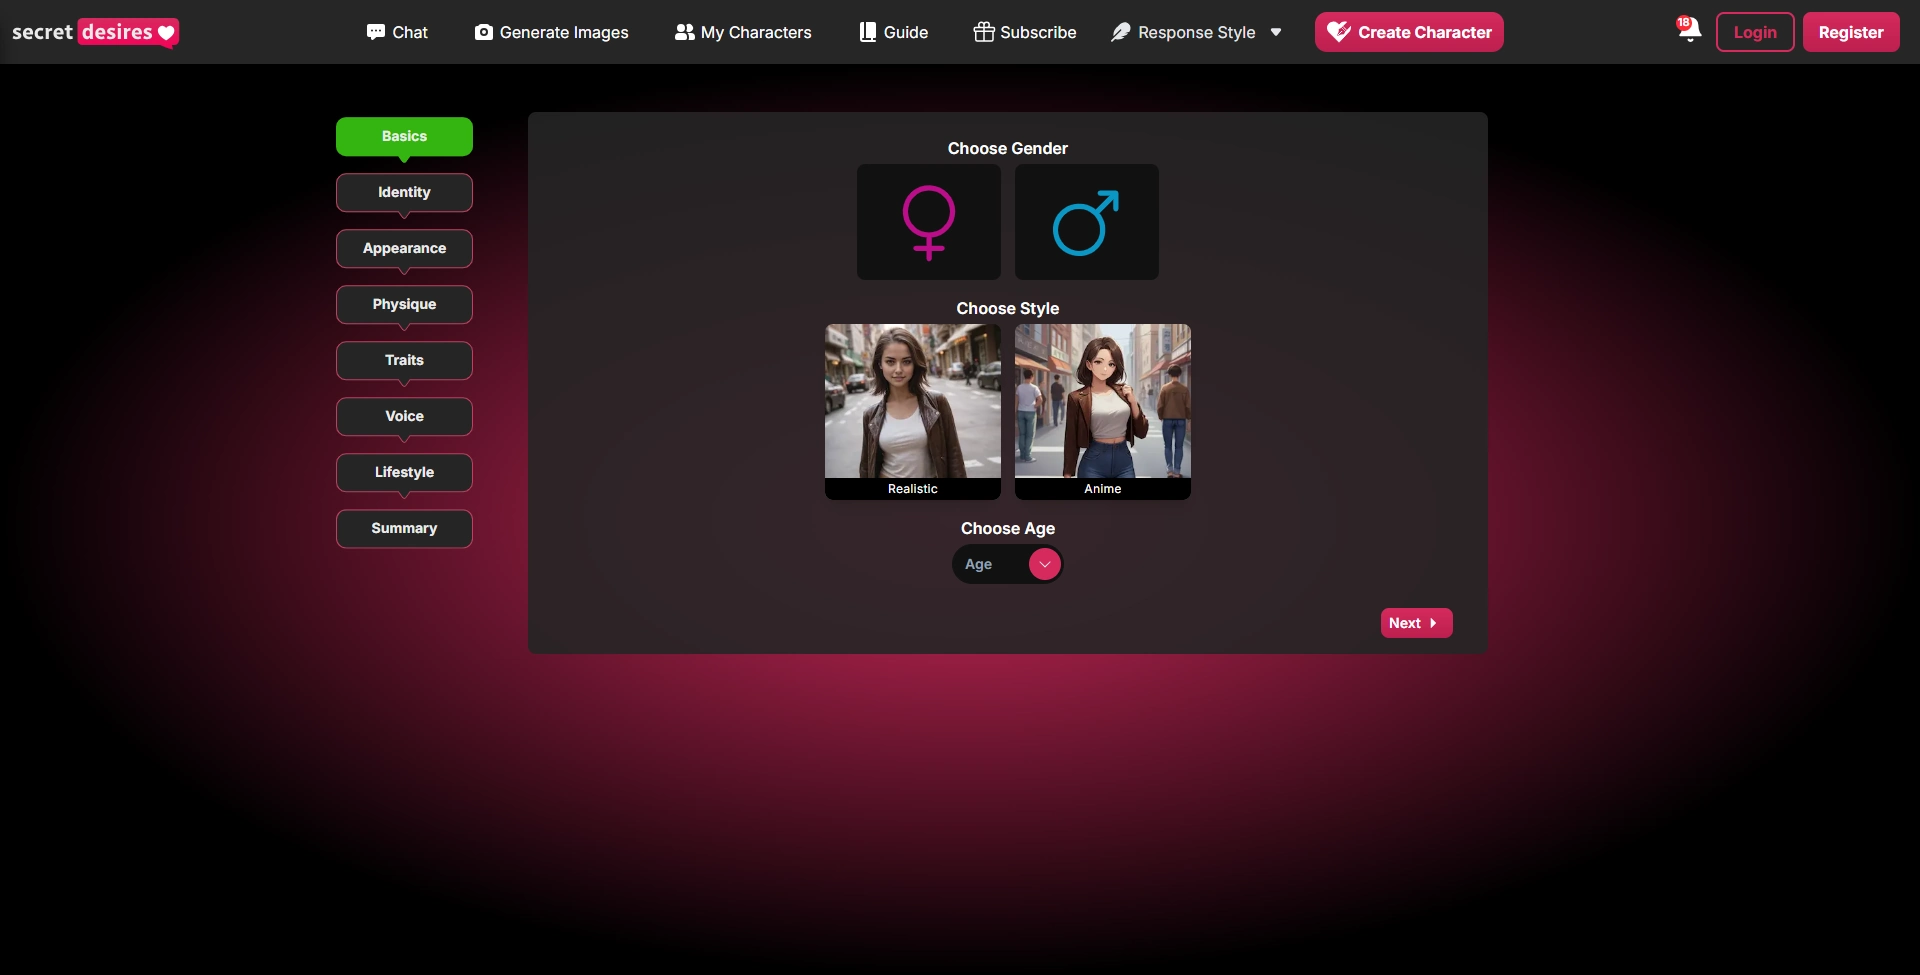Open My Characters via the people icon

[684, 32]
